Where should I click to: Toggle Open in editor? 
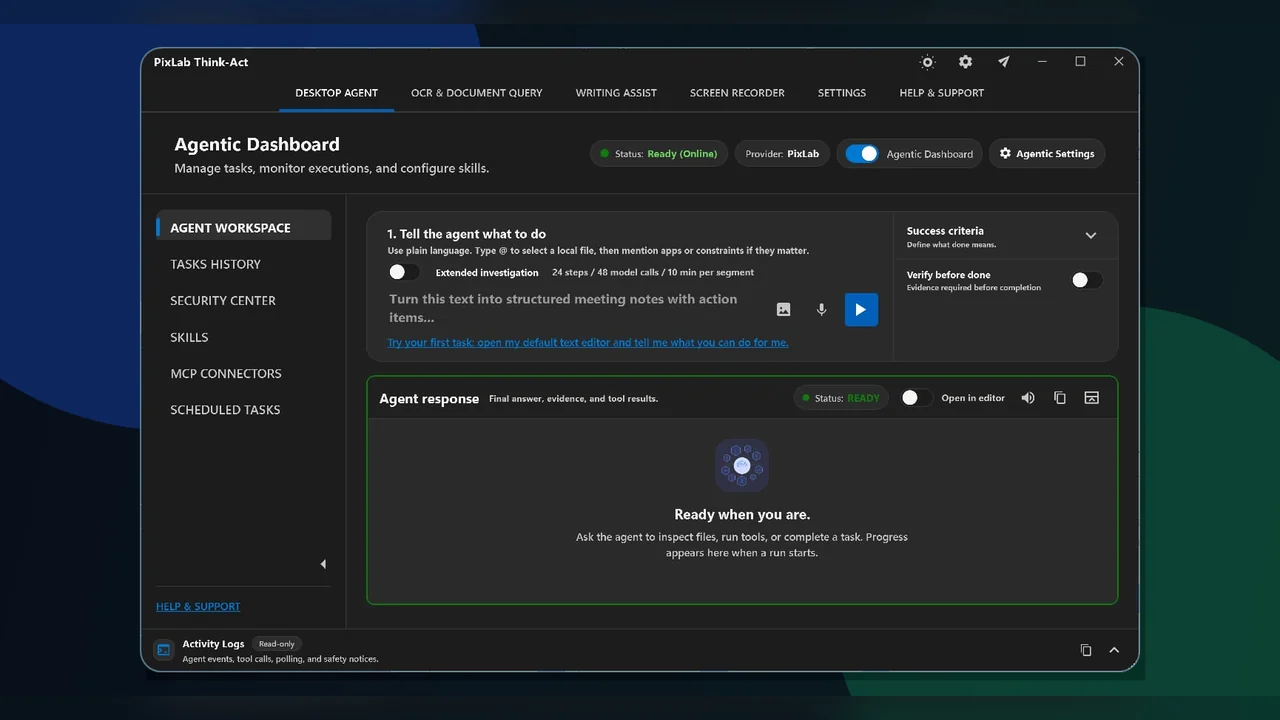tap(916, 398)
